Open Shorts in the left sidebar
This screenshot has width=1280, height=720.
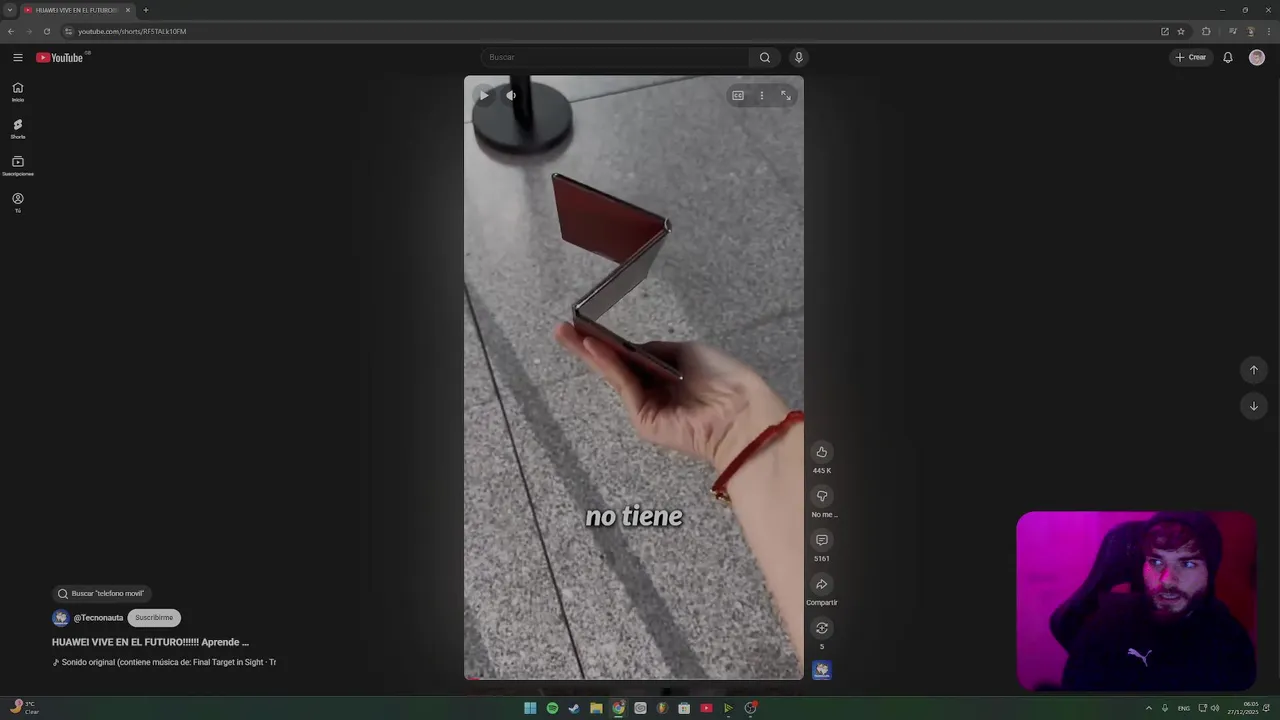17,129
